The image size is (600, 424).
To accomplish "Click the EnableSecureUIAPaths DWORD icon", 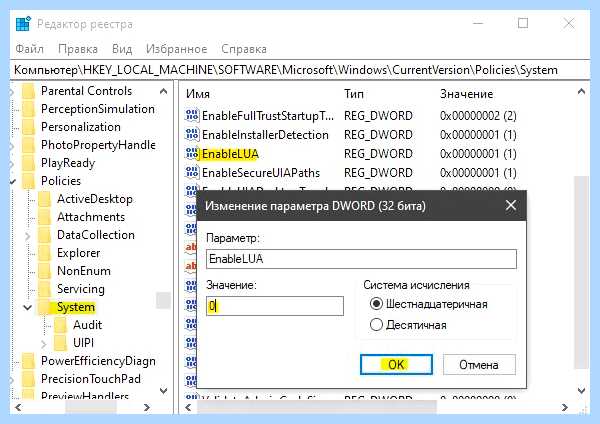I will pyautogui.click(x=192, y=173).
